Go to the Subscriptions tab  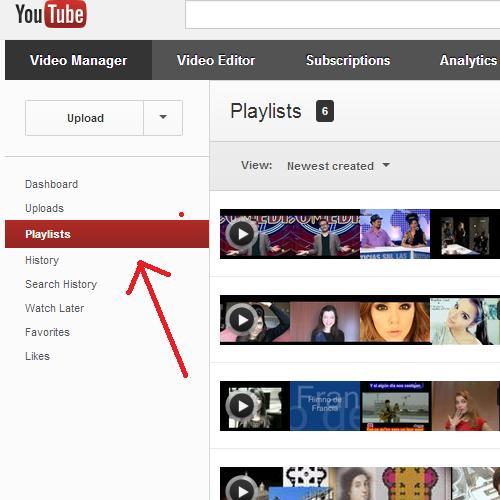pos(348,60)
